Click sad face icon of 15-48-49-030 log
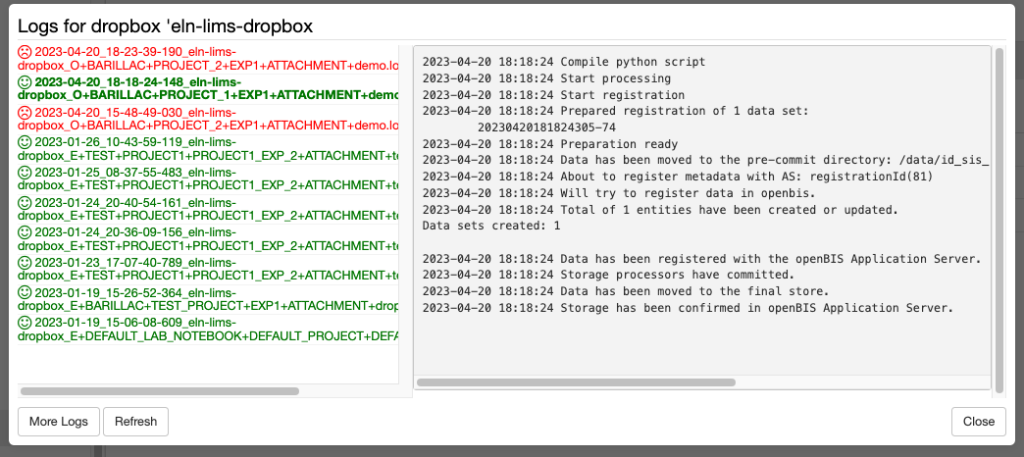The height and width of the screenshot is (457, 1024). tap(24, 112)
